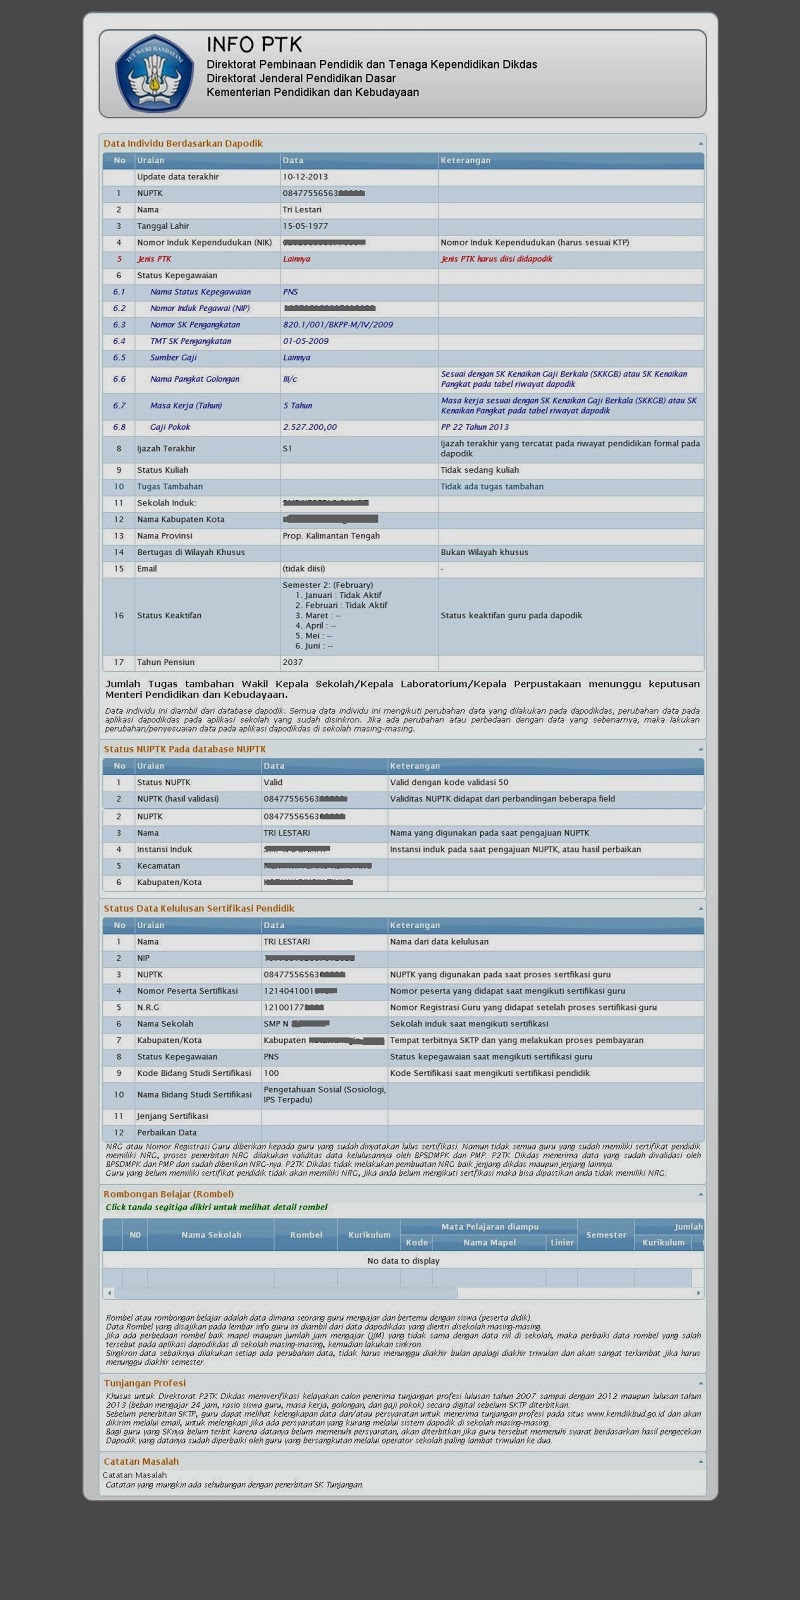This screenshot has width=800, height=1600.
Task: Click the 'Kecamatan' row label
Action: click(x=158, y=866)
